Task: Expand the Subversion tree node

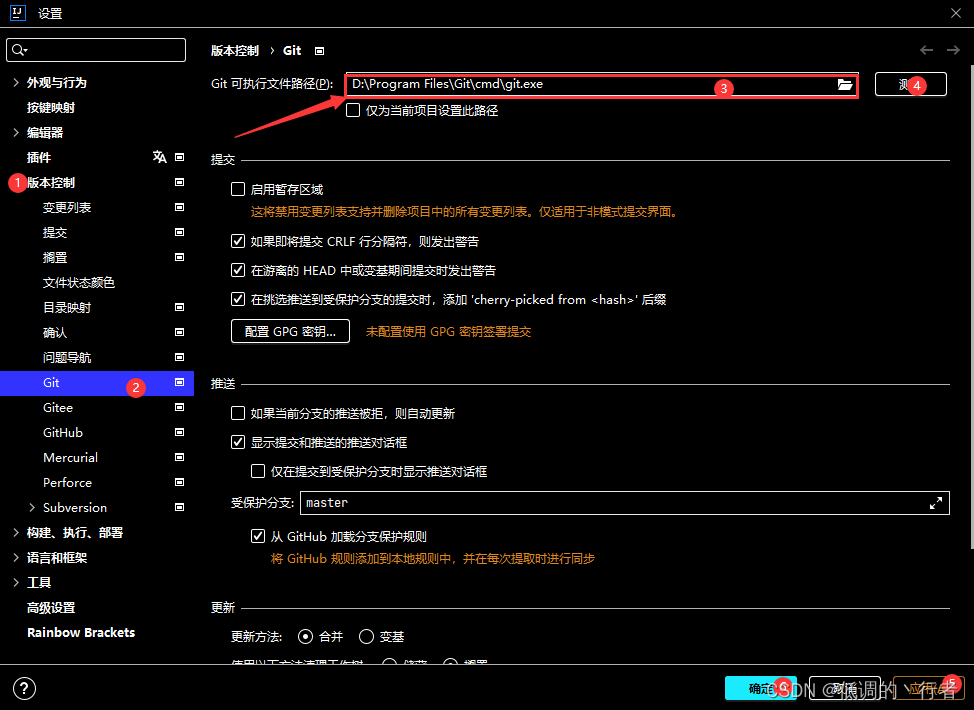Action: pos(32,507)
